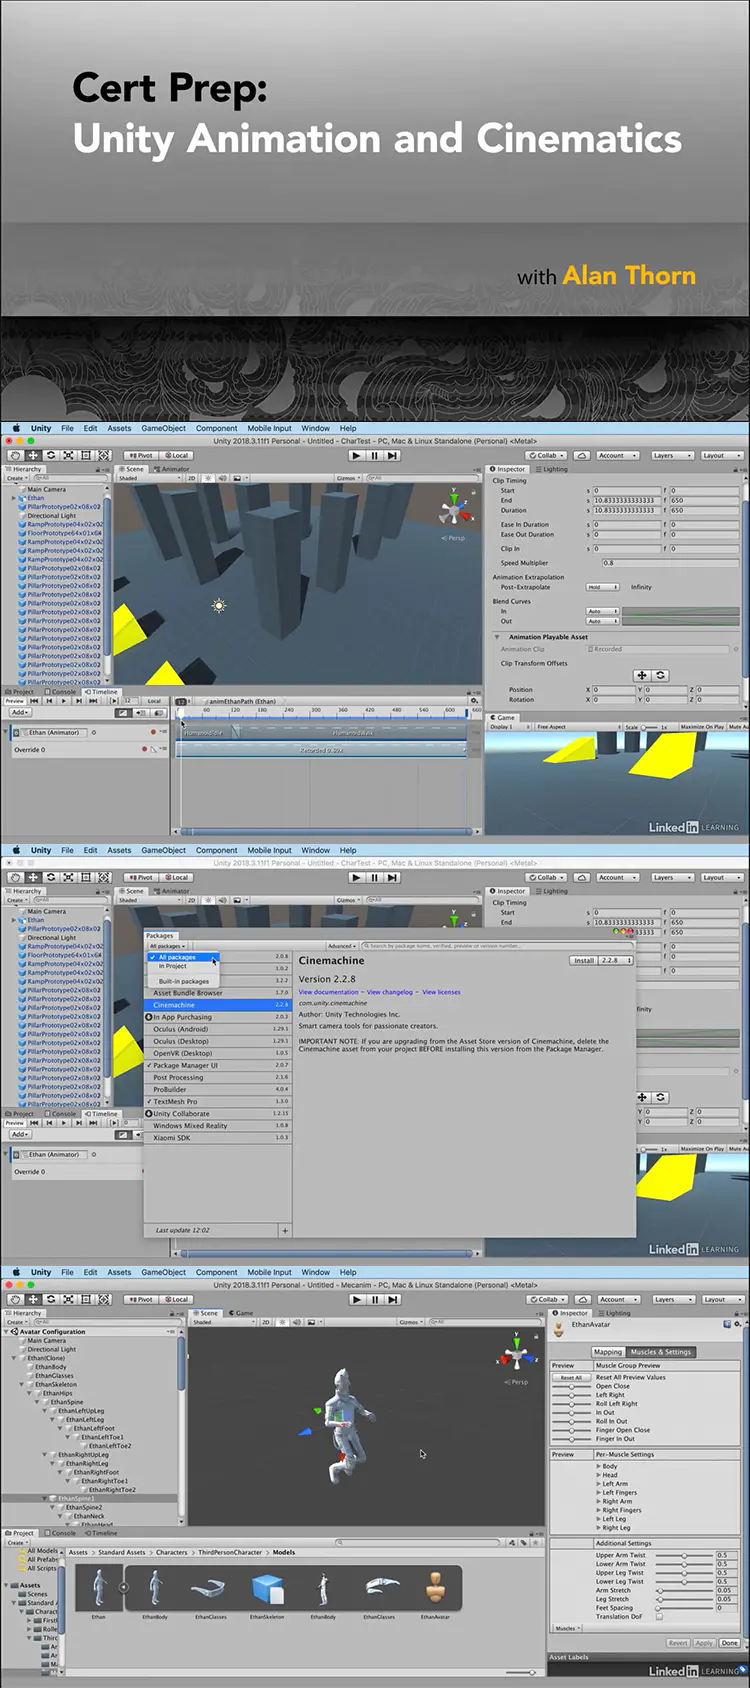Open the View documentation link
This screenshot has height=1688, width=750.
(x=328, y=992)
